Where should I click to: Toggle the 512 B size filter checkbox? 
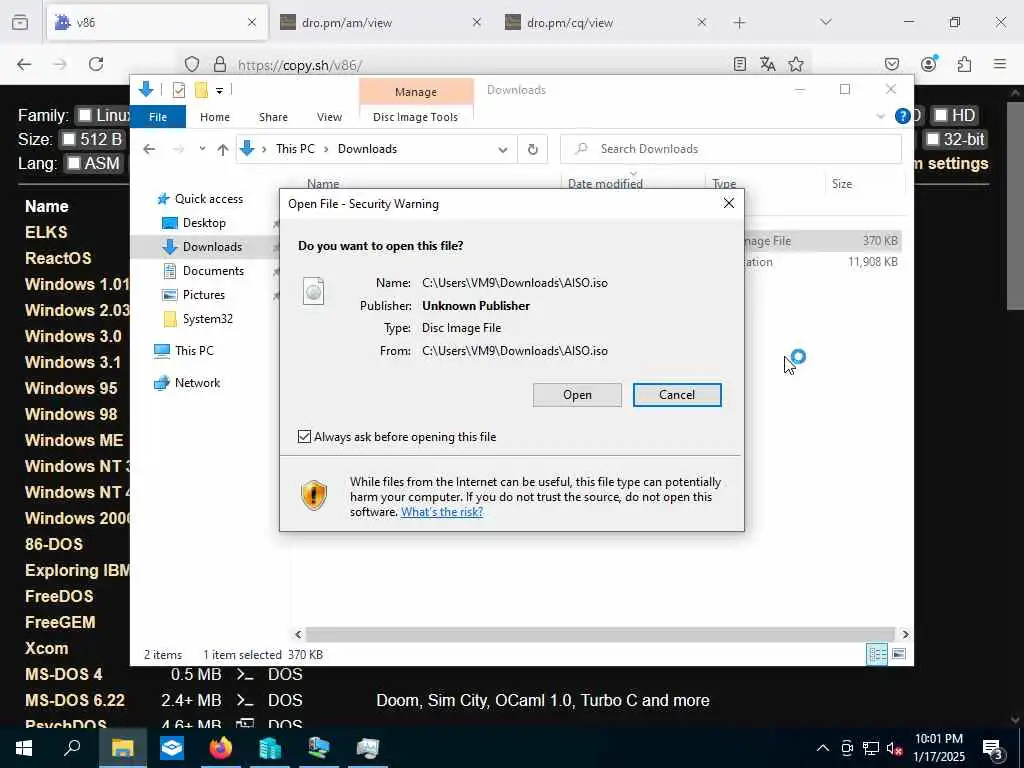[69, 139]
